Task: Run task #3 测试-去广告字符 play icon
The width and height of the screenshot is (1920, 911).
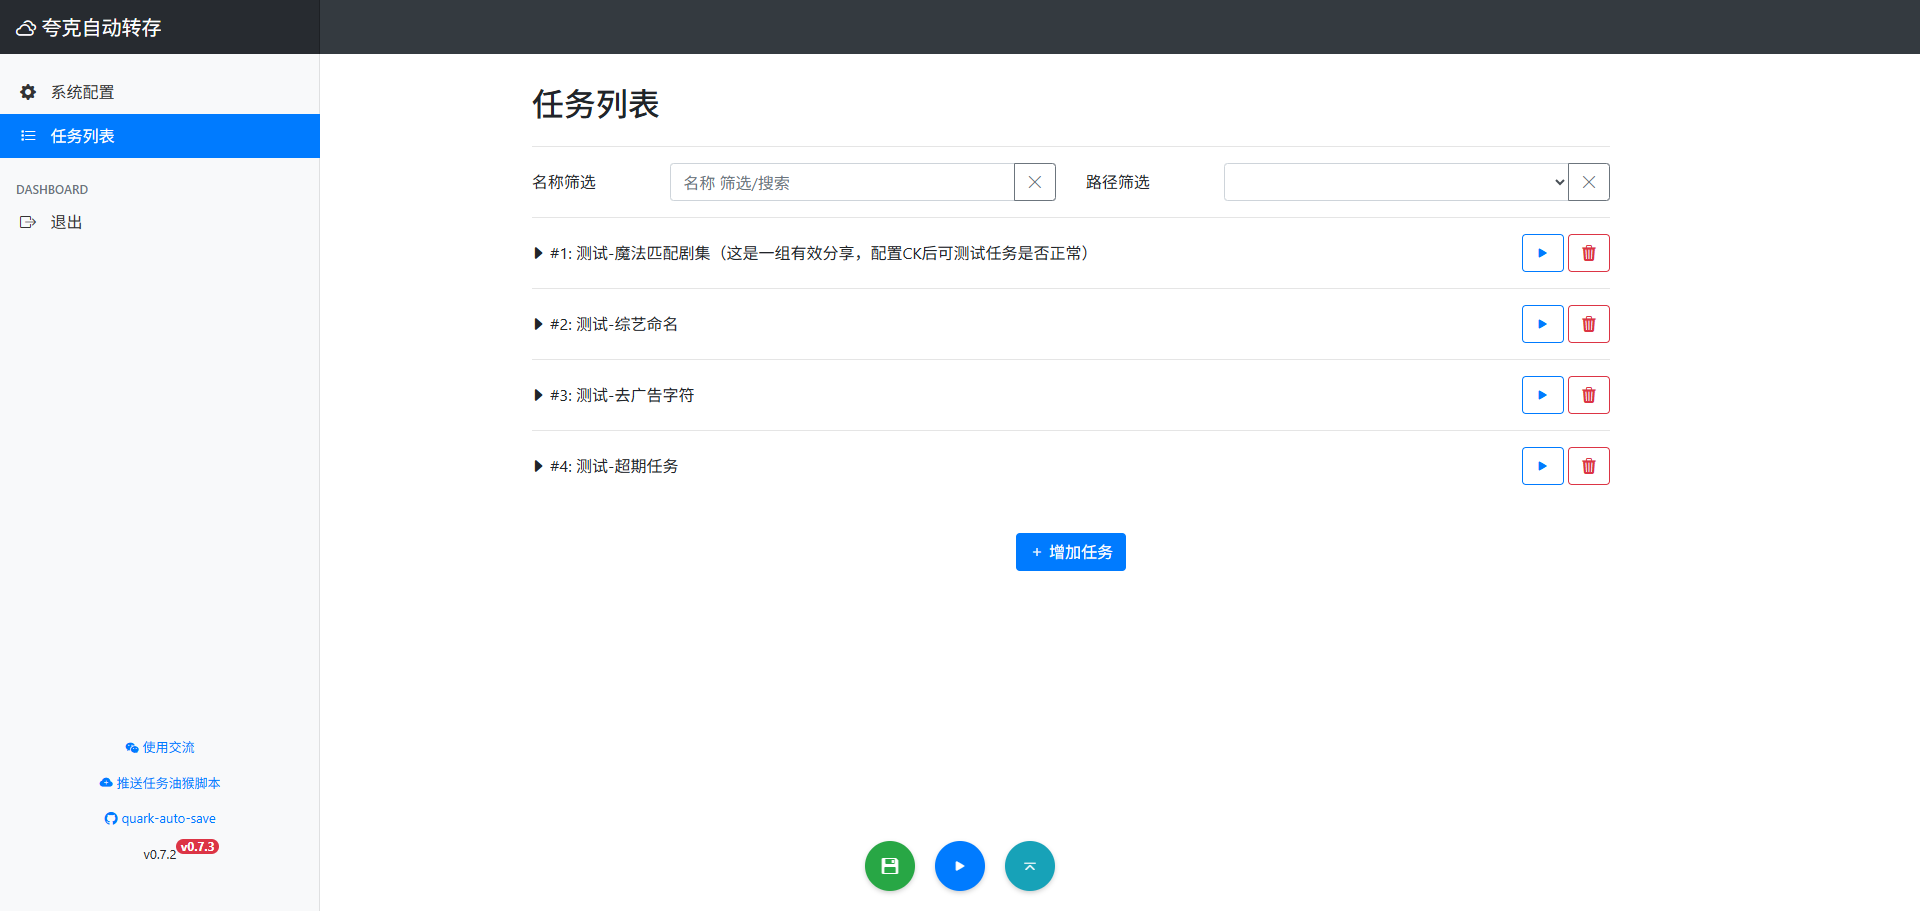Action: point(1542,395)
